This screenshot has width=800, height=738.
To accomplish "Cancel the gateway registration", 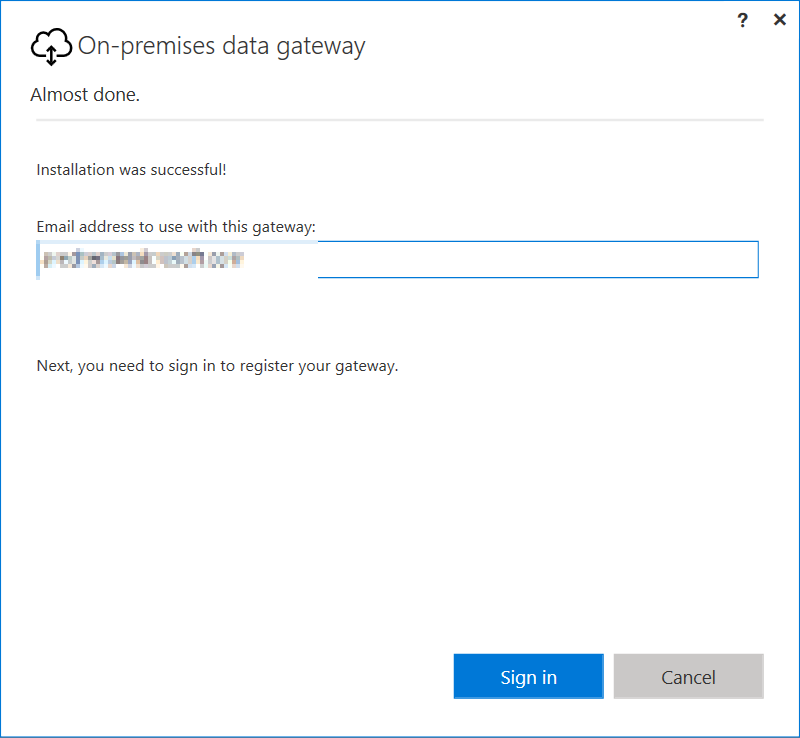I will click(x=688, y=676).
